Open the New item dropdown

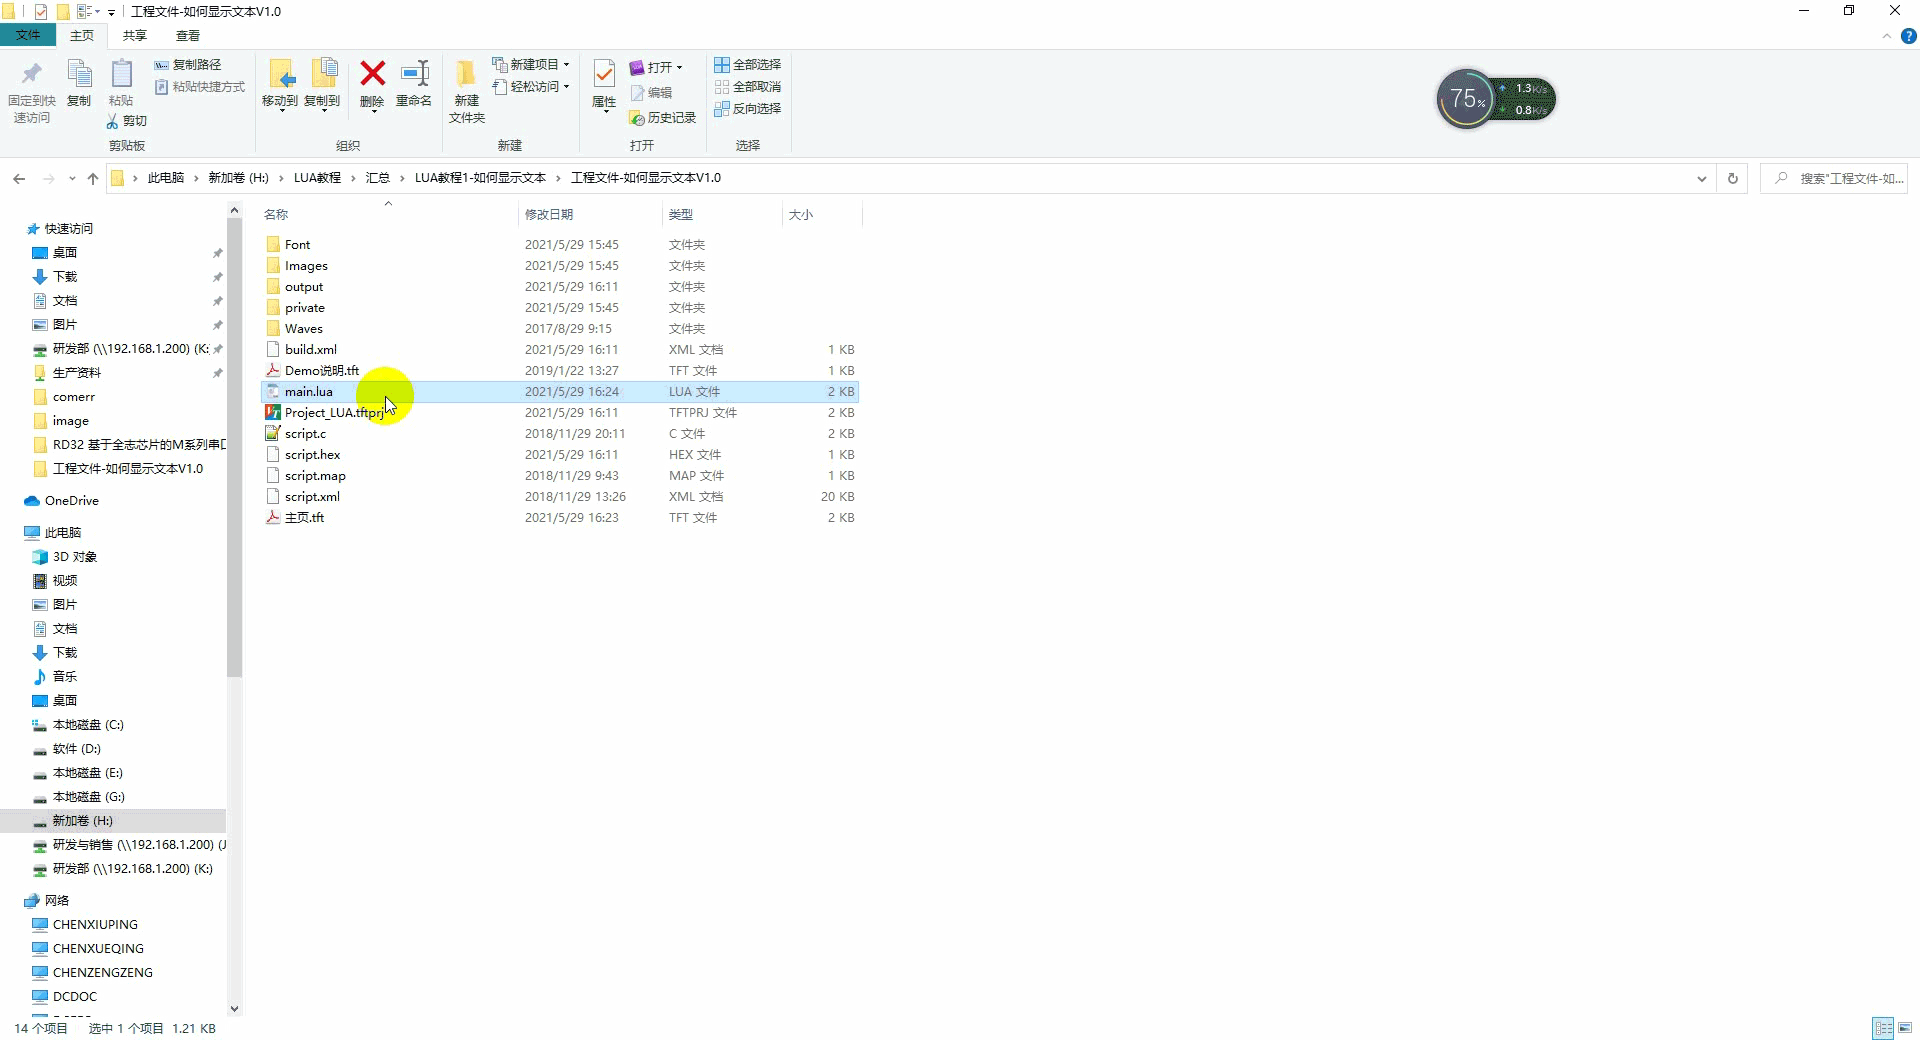(x=531, y=65)
